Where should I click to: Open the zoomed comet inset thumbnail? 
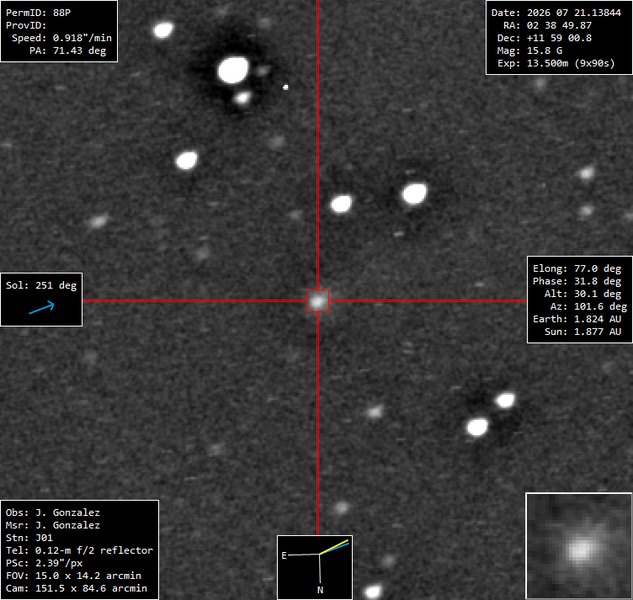pos(579,545)
